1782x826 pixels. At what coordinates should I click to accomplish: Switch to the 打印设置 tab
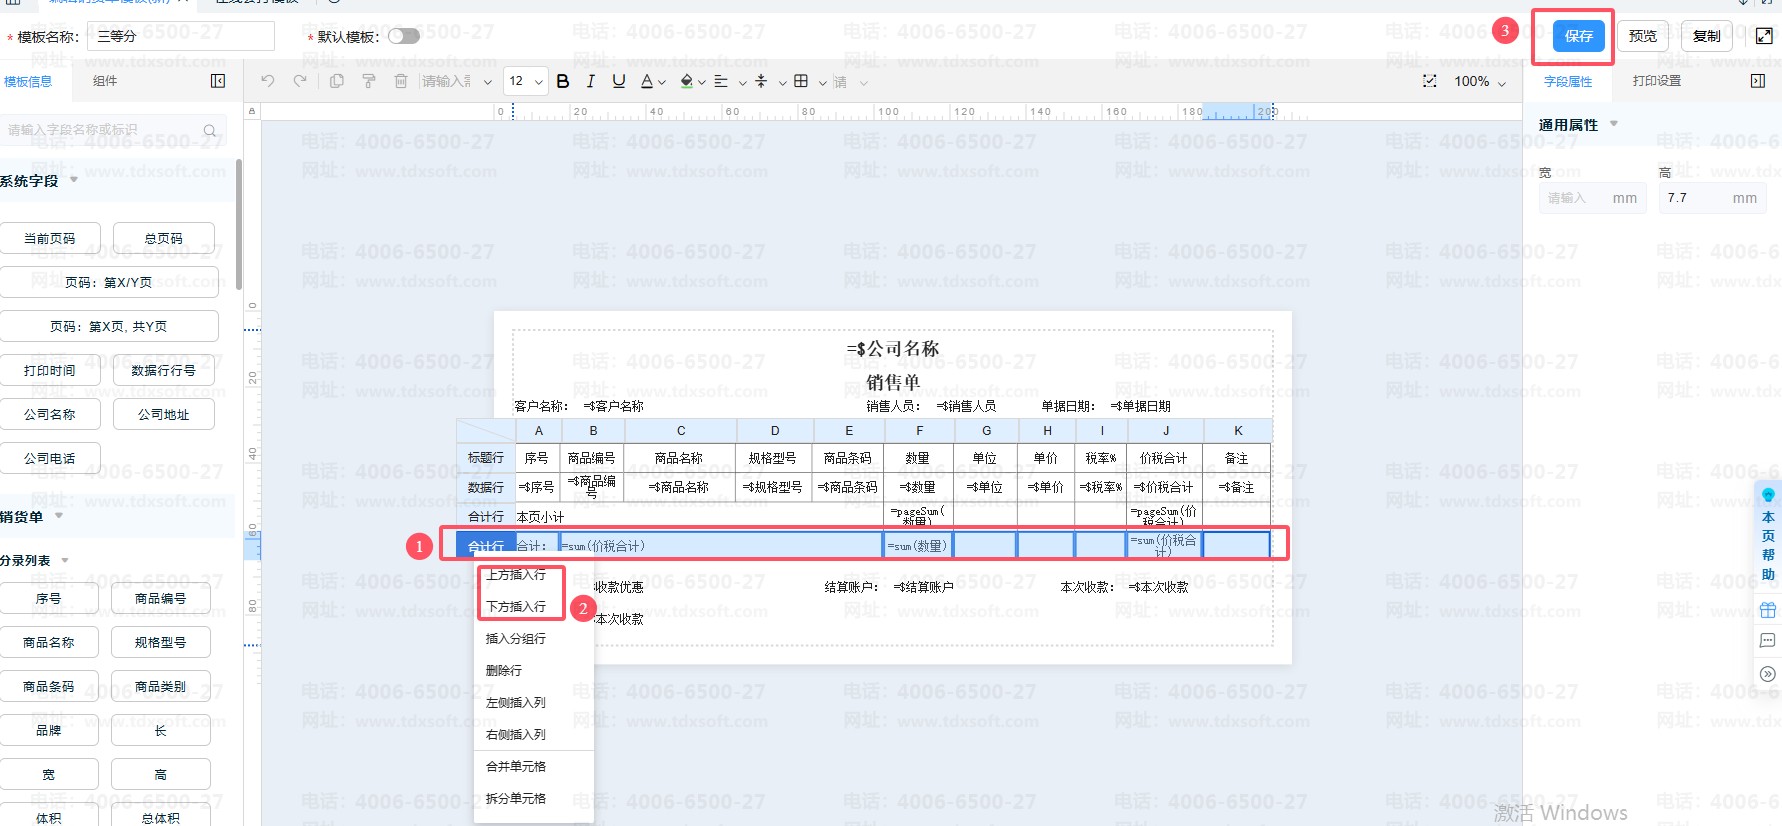(1656, 81)
